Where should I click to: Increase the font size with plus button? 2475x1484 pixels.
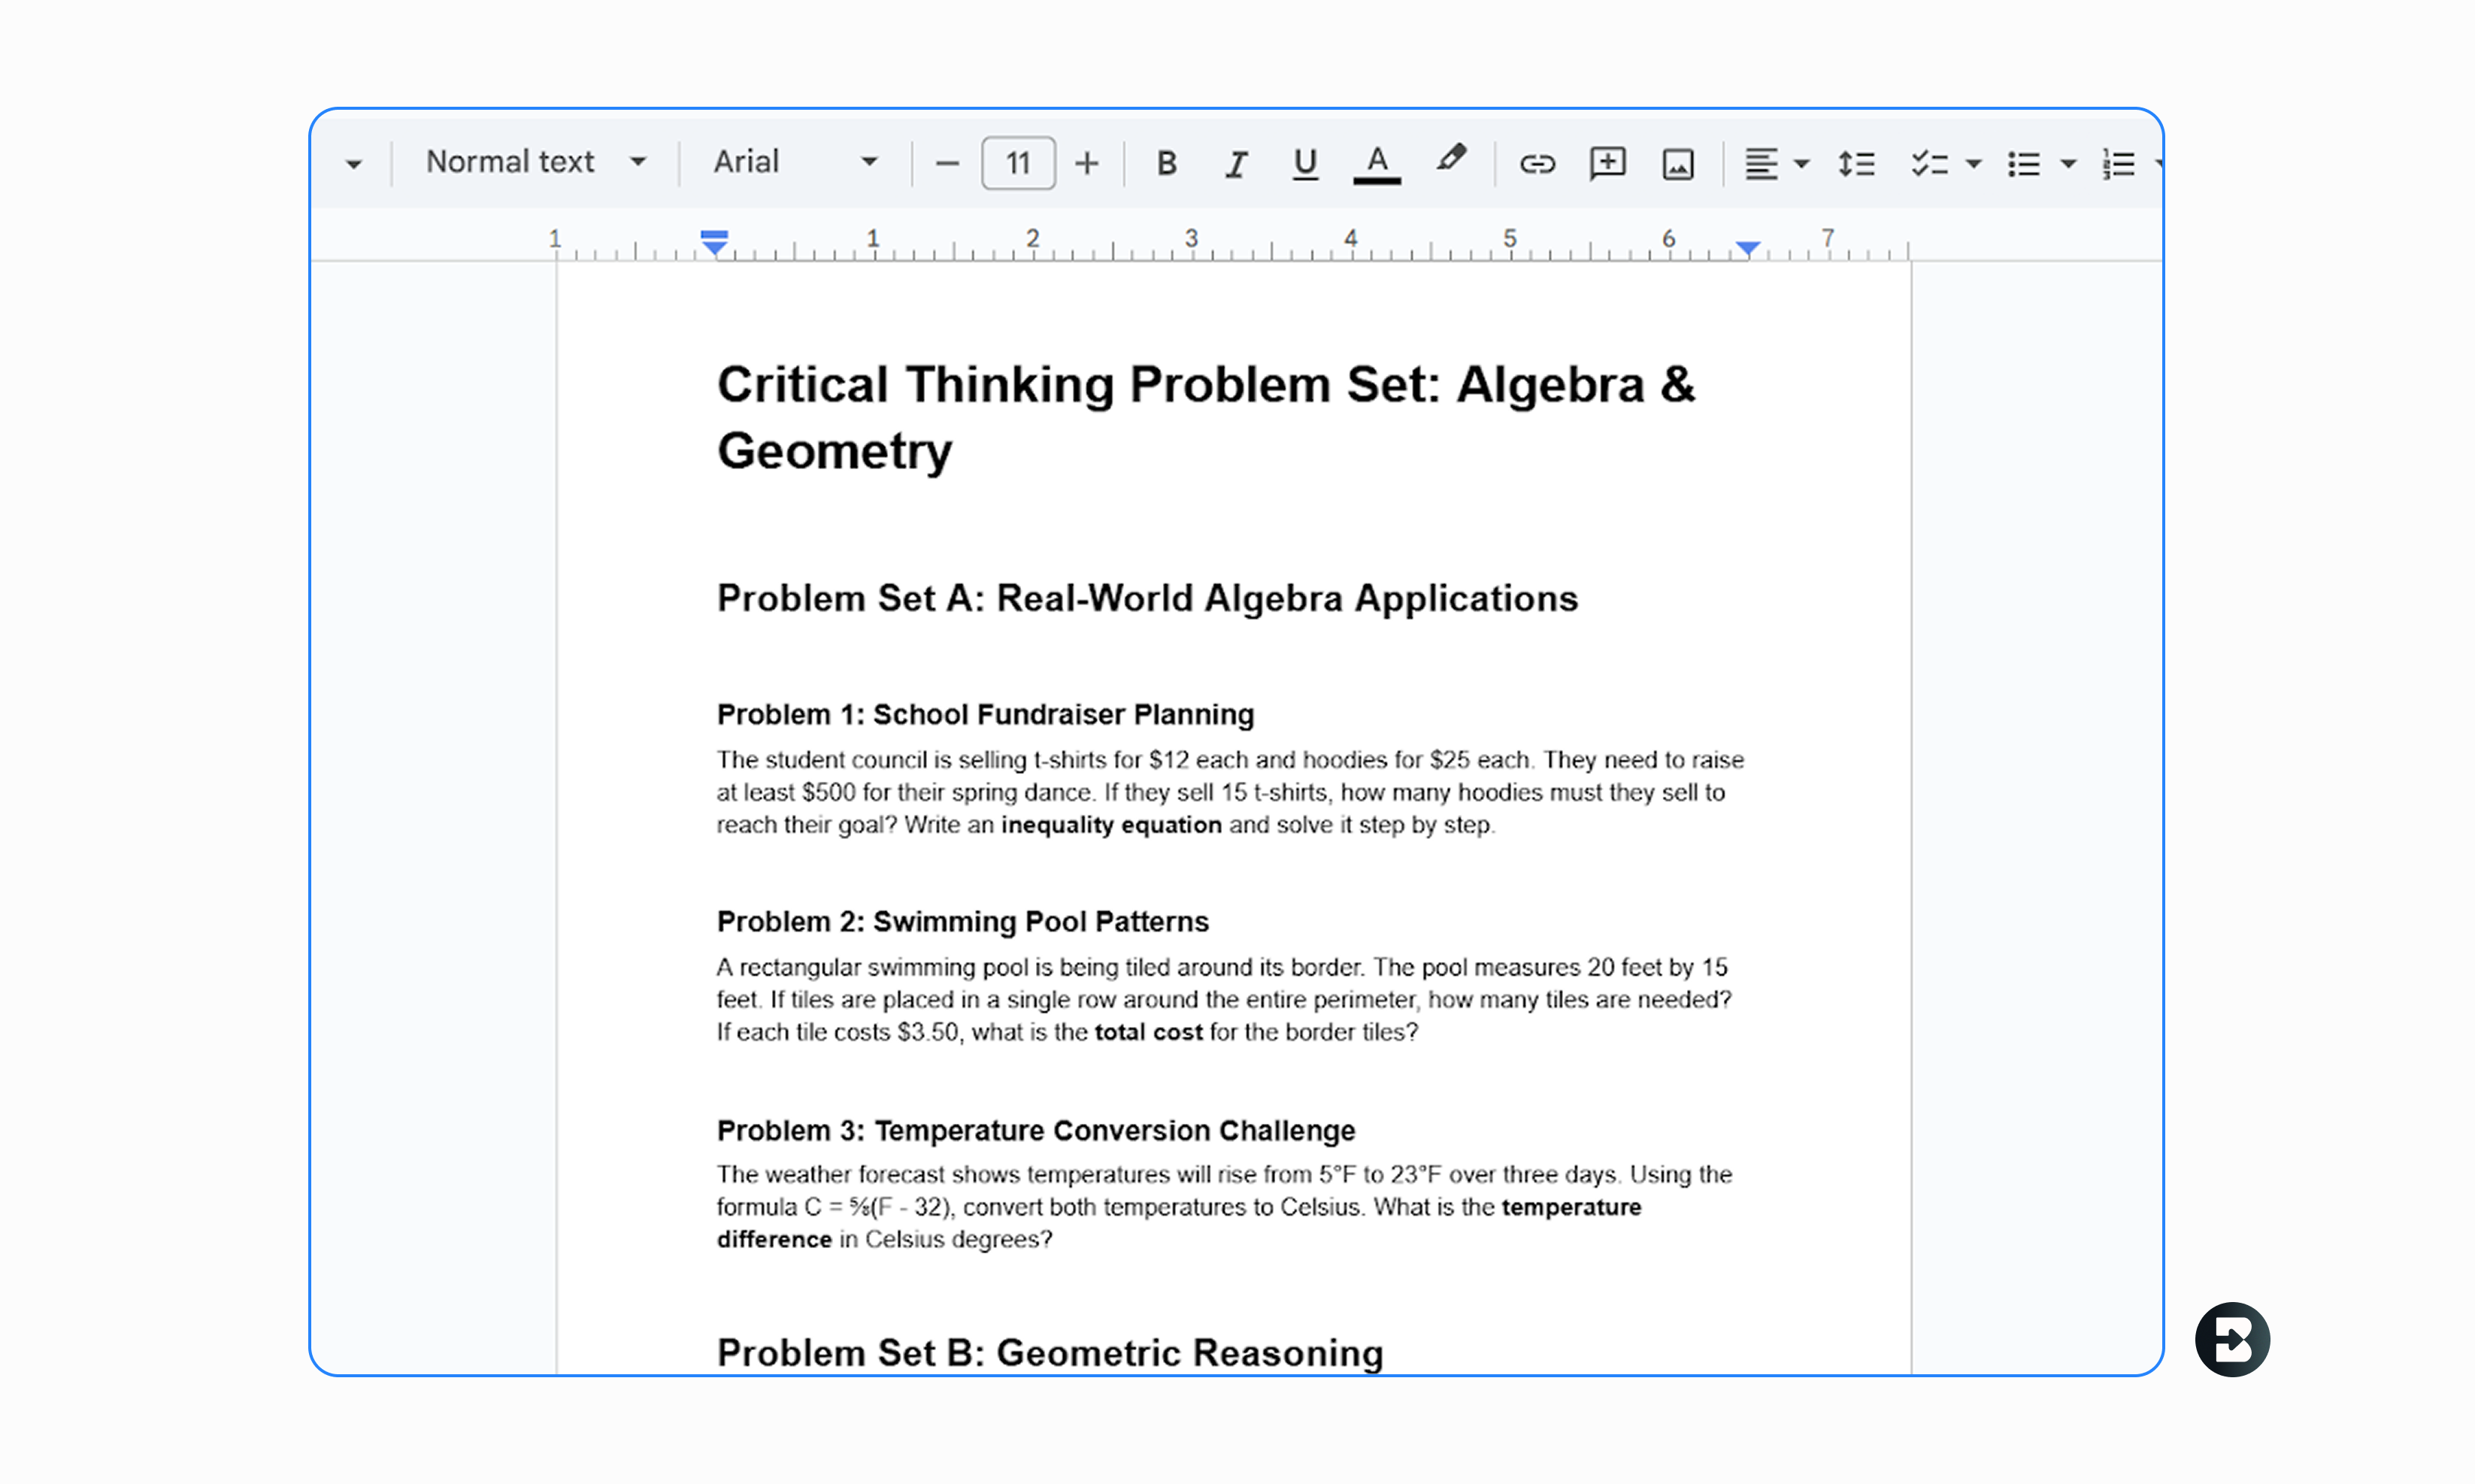(x=1087, y=163)
